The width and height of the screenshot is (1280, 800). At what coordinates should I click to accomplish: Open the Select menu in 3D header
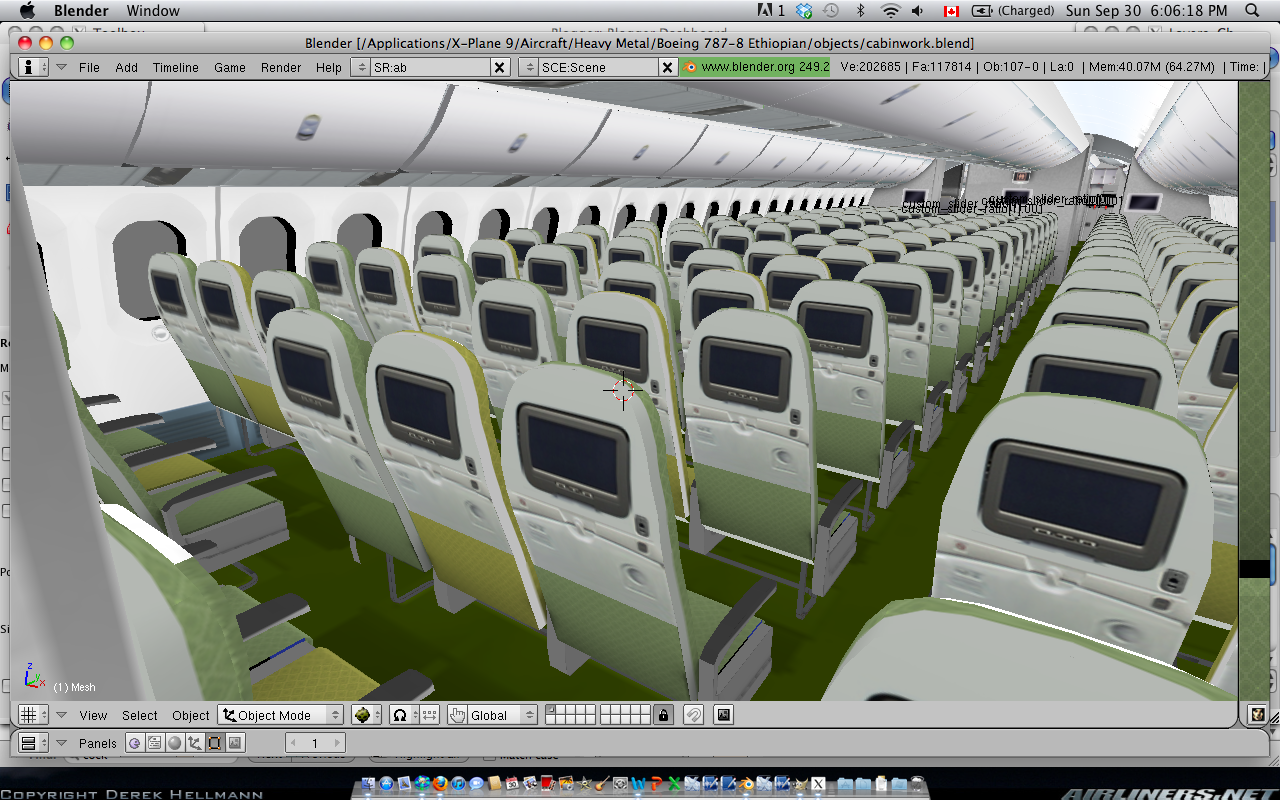(x=140, y=715)
